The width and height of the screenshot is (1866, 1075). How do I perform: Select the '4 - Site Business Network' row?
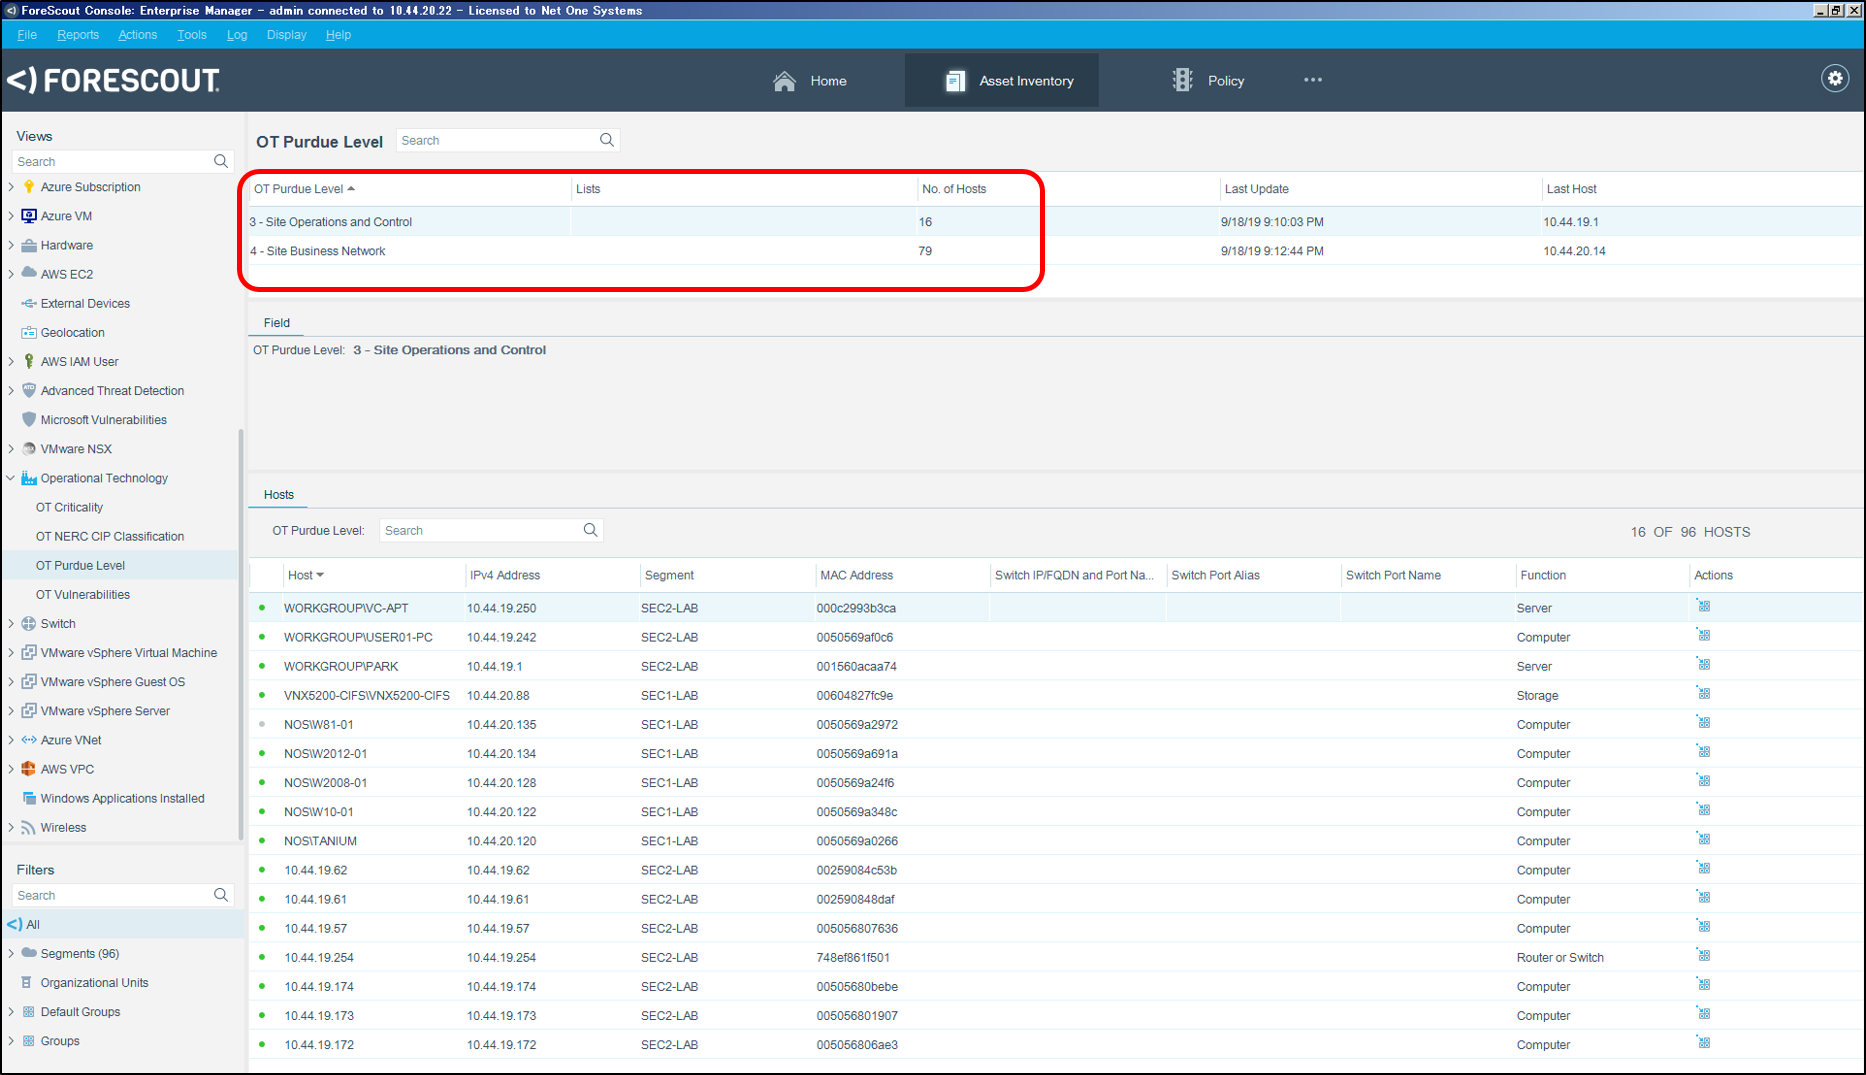click(x=1055, y=251)
